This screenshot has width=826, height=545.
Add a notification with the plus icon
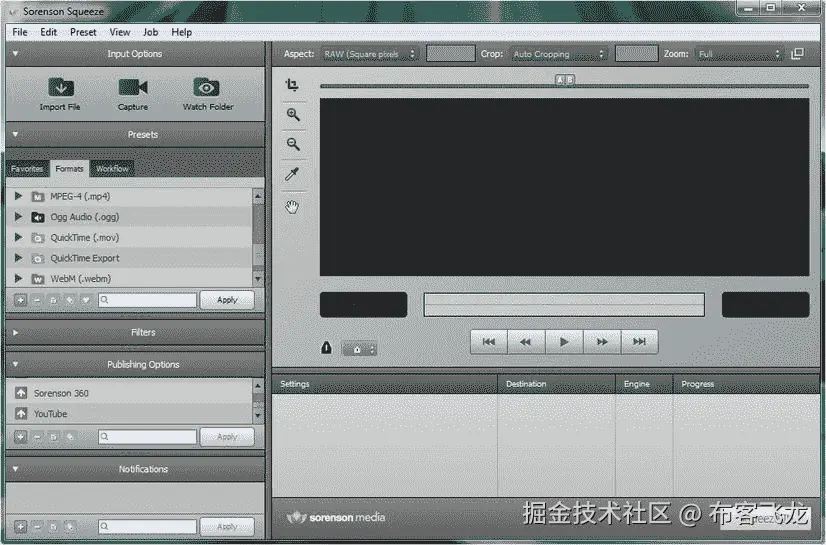(x=21, y=527)
